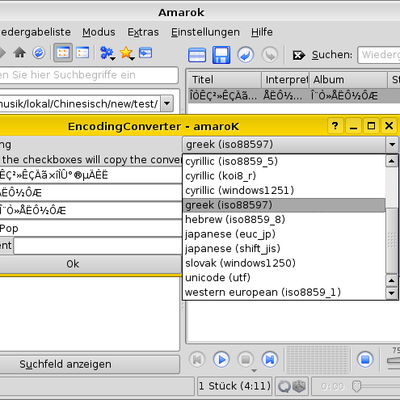Click Suchfeld anzeigen button
400x400 pixels.
tap(90, 364)
